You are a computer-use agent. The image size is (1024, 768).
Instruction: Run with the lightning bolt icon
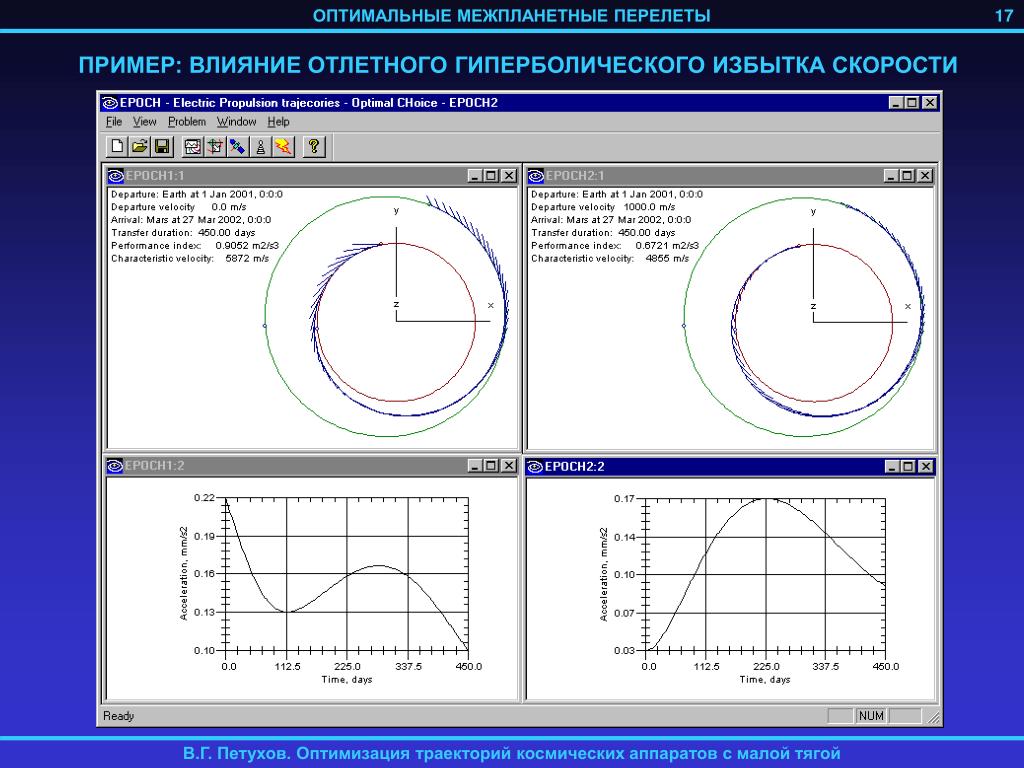283,146
